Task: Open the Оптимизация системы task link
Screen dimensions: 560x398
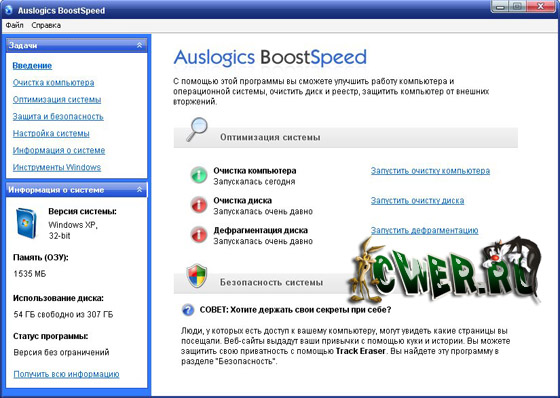Action: tap(57, 99)
